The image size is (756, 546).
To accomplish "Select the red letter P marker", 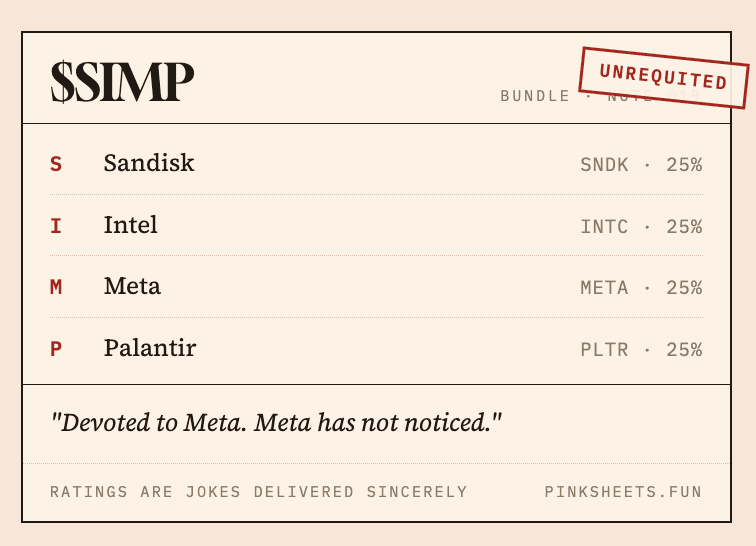I will click(56, 349).
